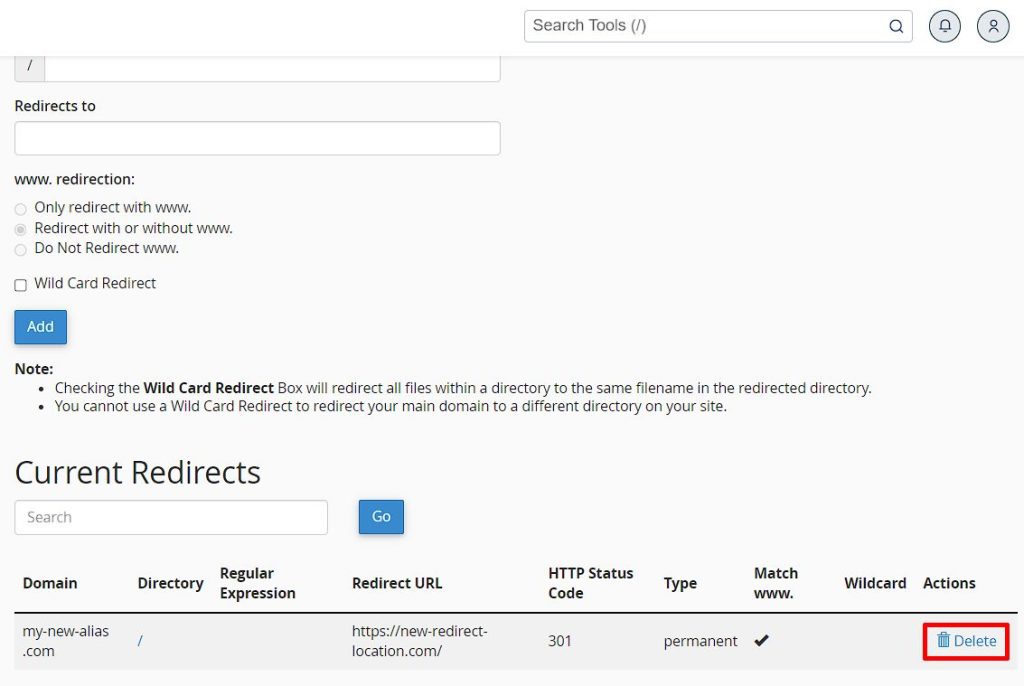This screenshot has width=1024, height=686.
Task: Open the user account icon
Action: (x=993, y=26)
